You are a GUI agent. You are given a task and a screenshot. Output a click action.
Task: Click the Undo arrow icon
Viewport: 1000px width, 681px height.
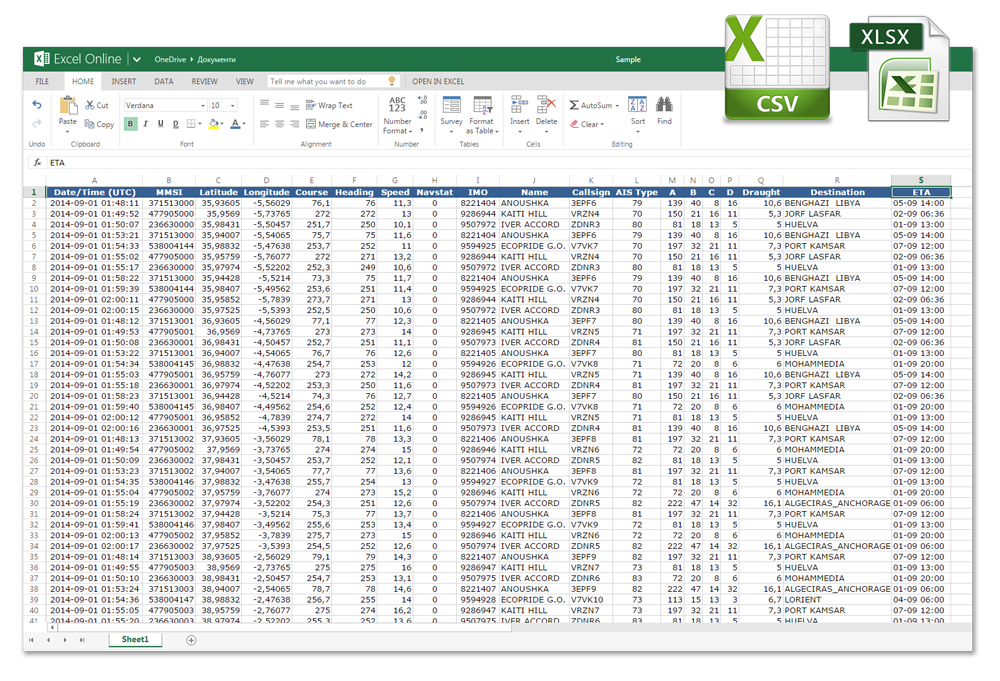point(37,105)
